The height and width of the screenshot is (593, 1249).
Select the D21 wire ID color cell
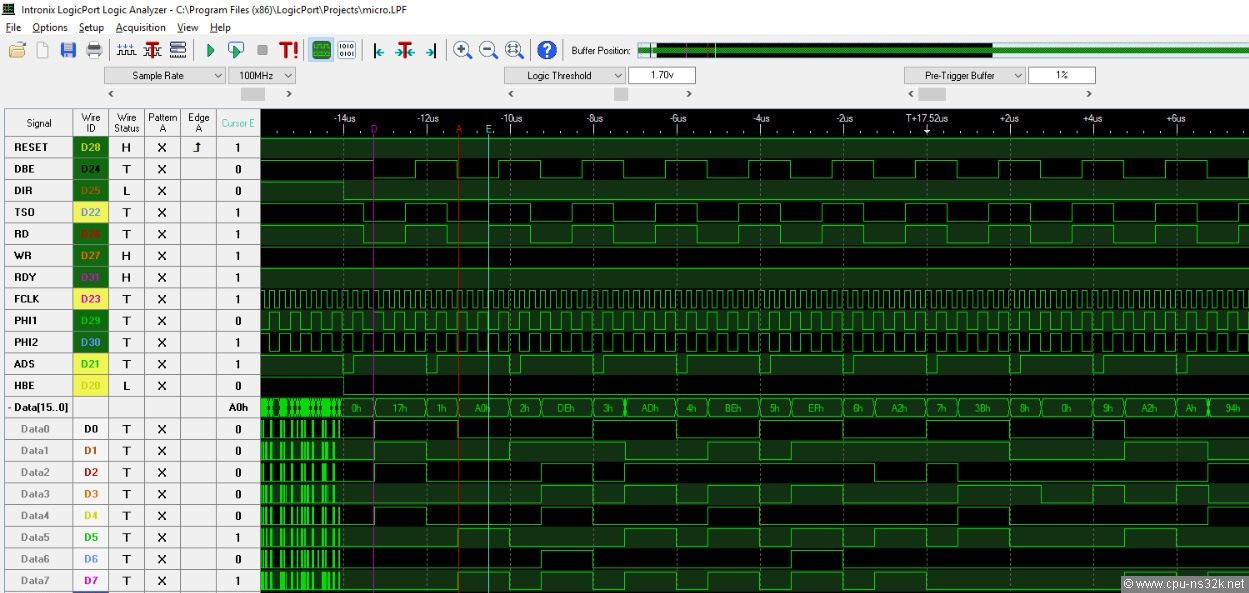(x=91, y=364)
